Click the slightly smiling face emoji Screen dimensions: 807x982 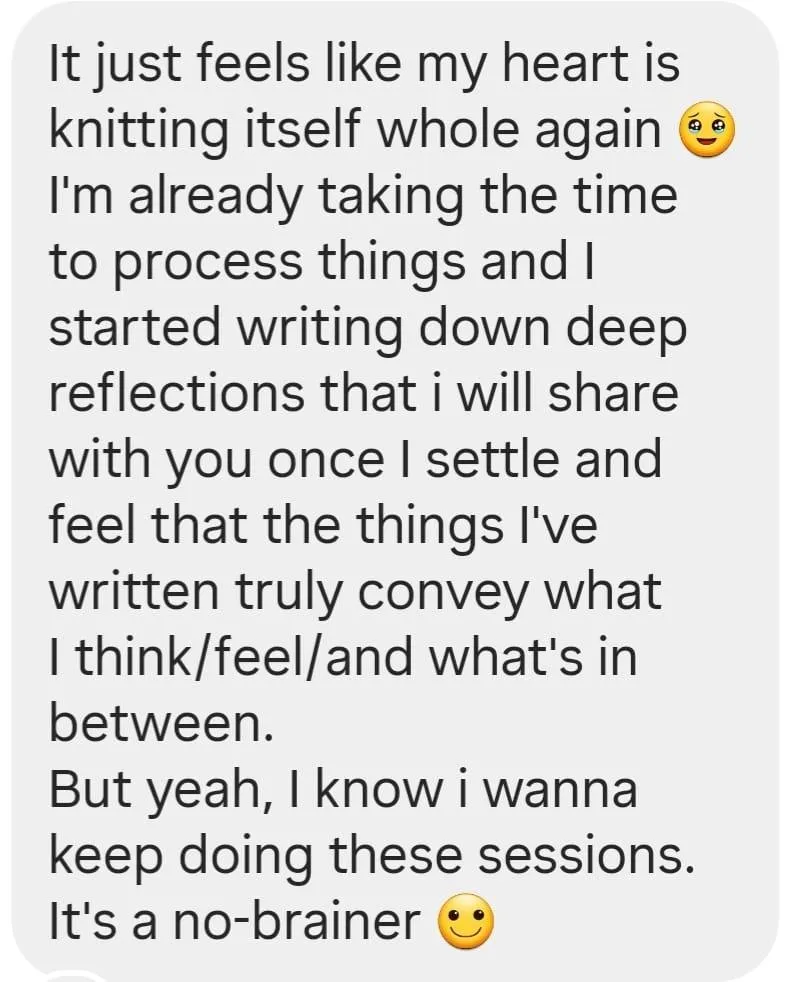click(465, 921)
